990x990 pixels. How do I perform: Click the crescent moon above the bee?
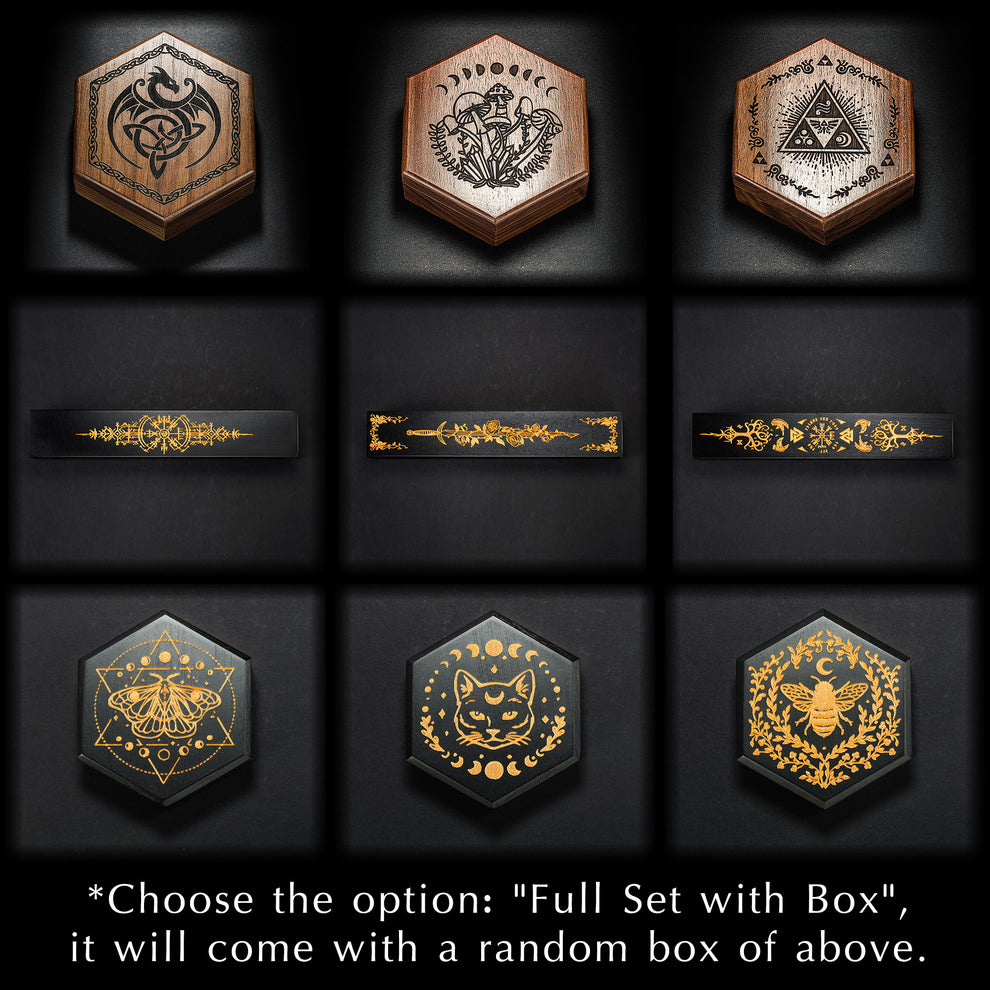[824, 666]
